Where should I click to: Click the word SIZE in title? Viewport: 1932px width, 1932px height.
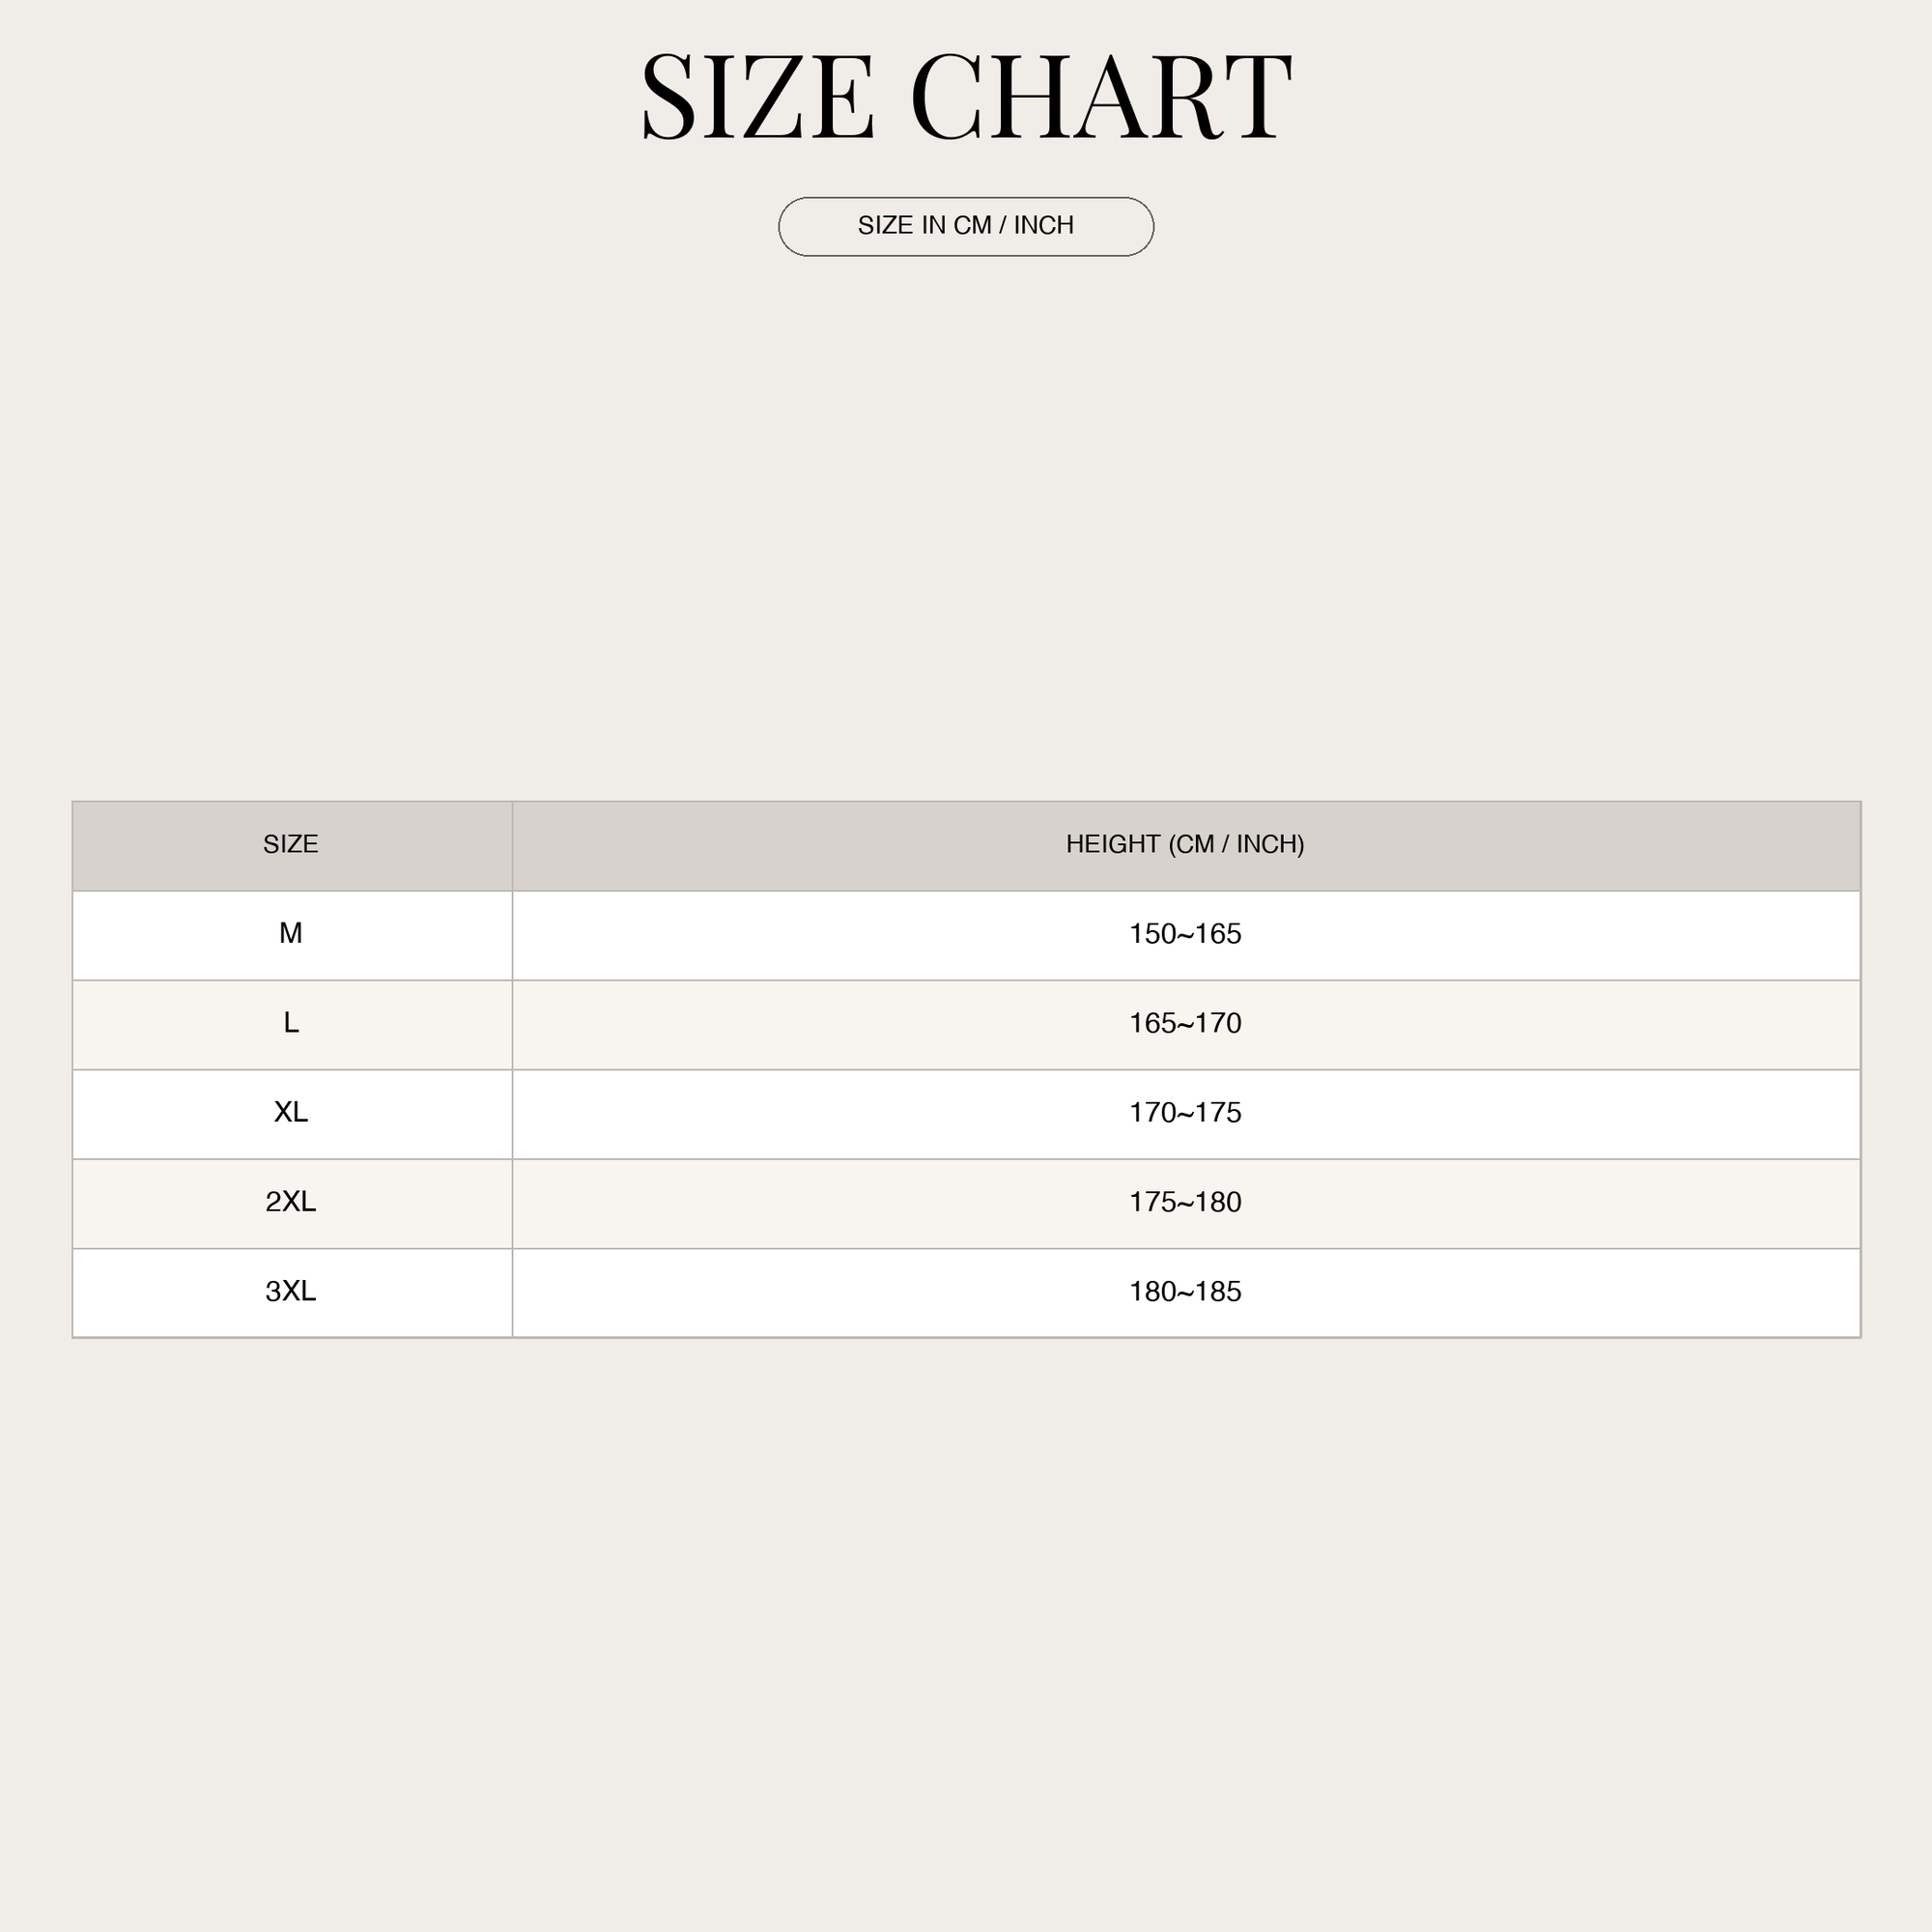759,97
